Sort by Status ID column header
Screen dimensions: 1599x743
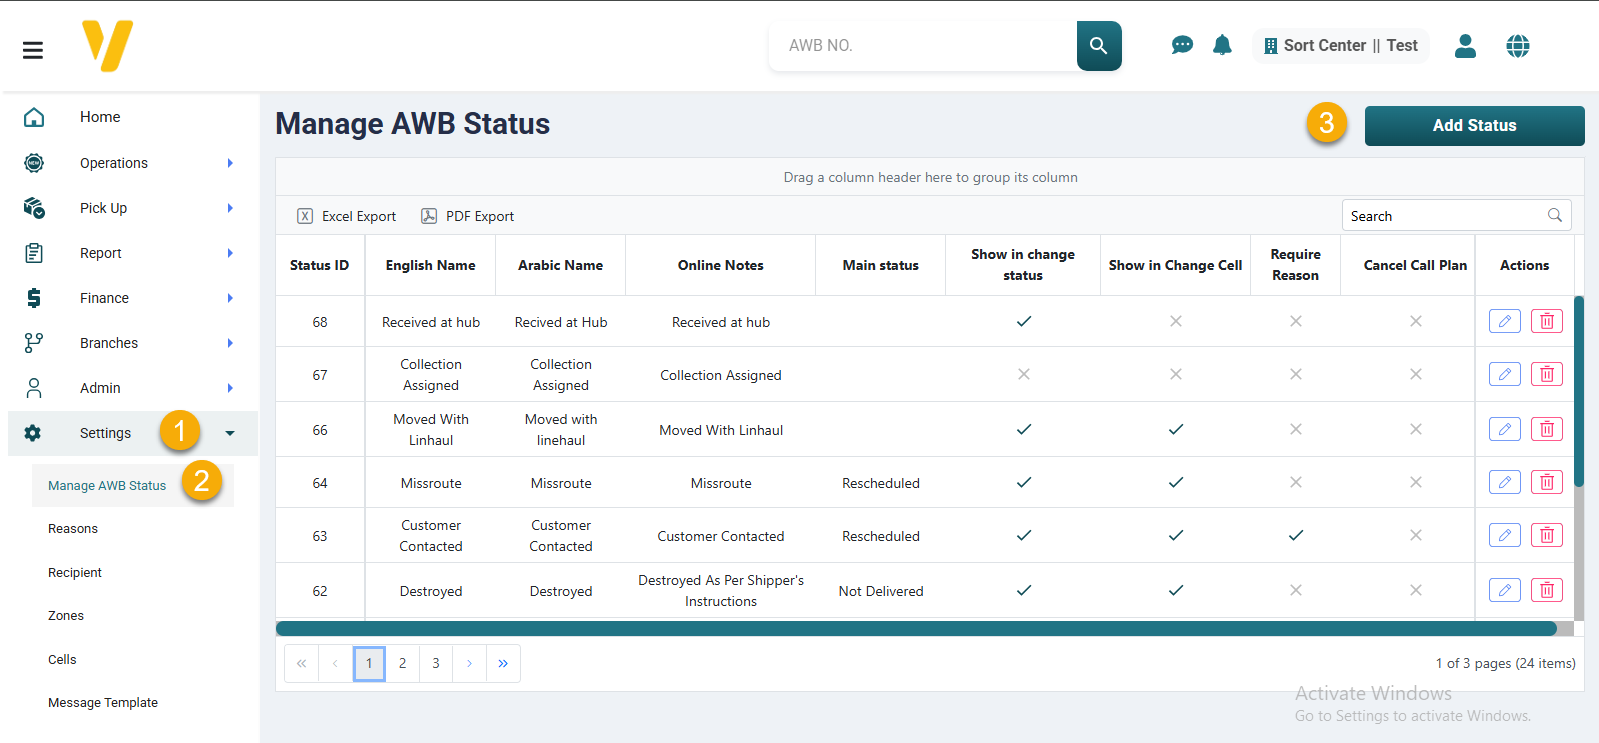pos(320,265)
